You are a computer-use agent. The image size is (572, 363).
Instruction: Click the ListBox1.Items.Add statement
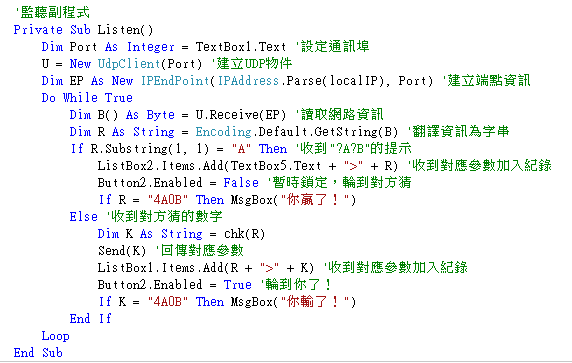click(206, 268)
